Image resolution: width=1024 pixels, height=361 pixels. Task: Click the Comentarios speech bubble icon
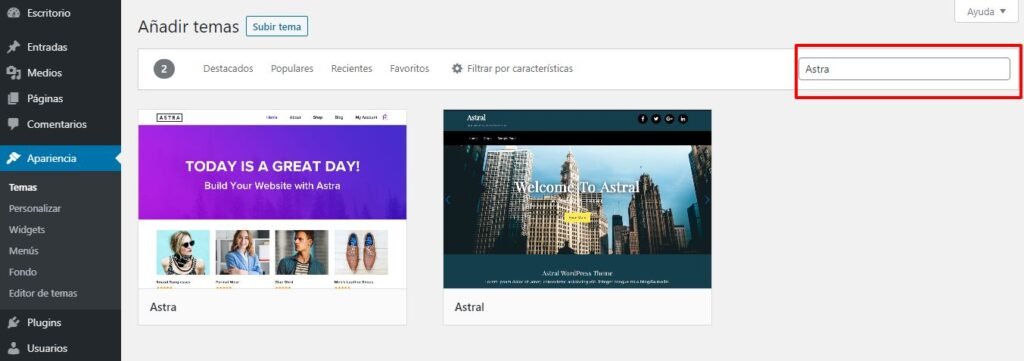click(13, 124)
